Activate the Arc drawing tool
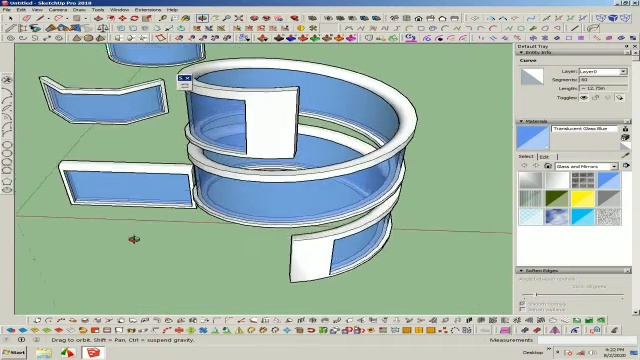Screen dimensions: 640x360 [58, 18]
